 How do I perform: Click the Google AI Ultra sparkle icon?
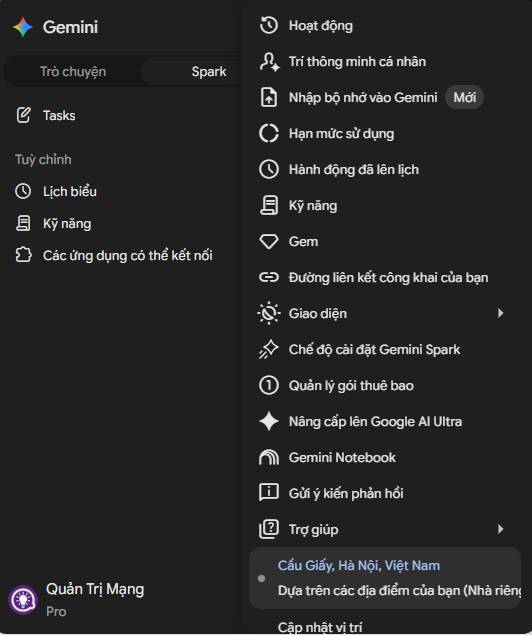[269, 422]
